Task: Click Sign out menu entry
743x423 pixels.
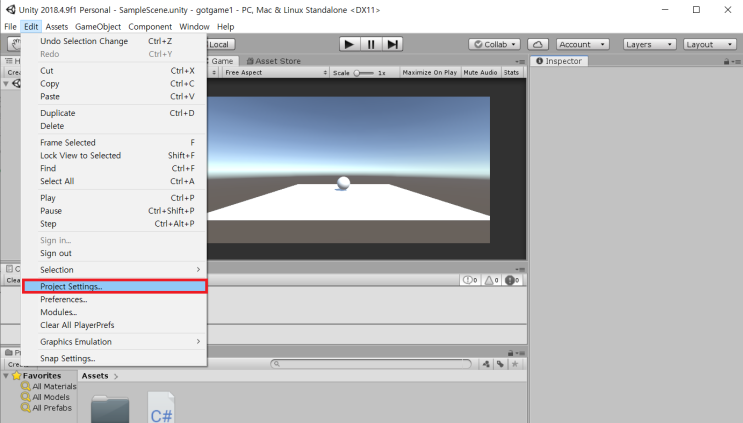Action: (x=114, y=253)
